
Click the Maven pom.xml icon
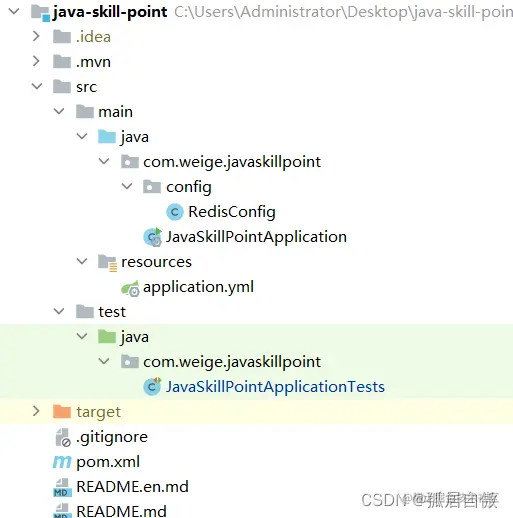(x=62, y=462)
